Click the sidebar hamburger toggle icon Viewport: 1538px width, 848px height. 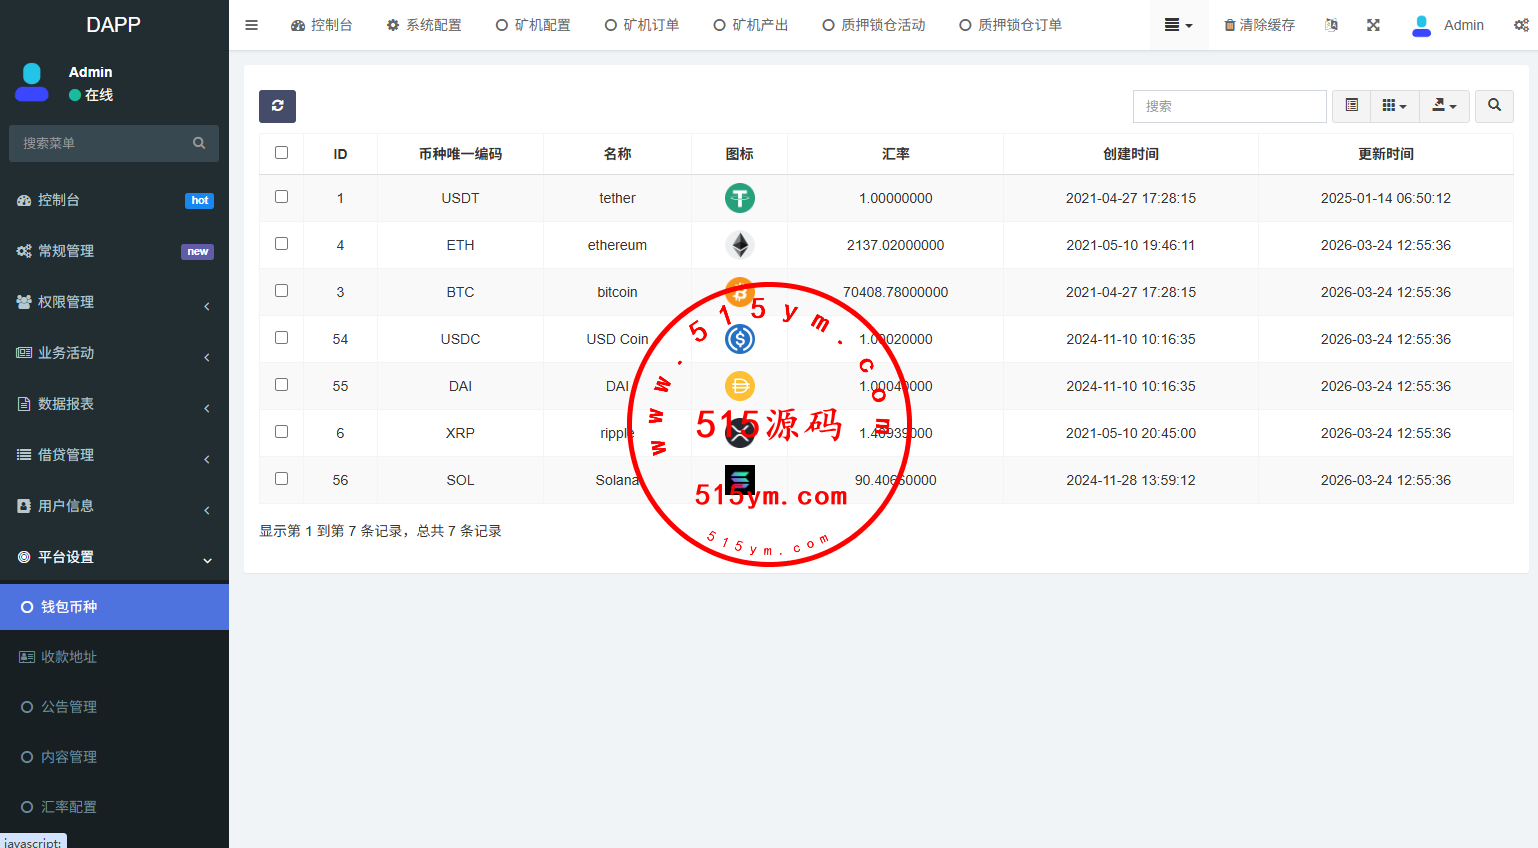pos(252,25)
